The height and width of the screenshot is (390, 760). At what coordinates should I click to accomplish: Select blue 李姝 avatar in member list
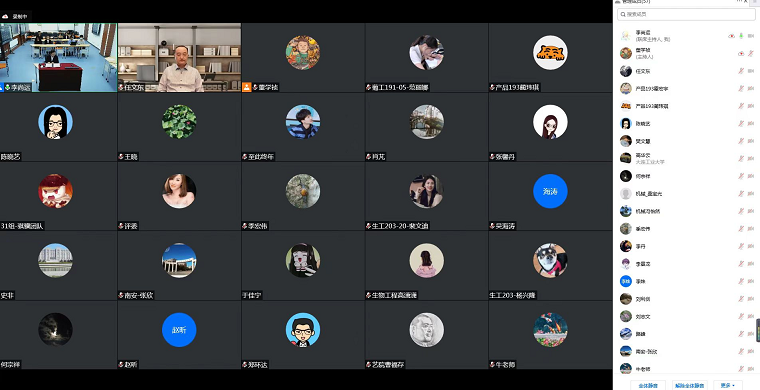pos(626,281)
